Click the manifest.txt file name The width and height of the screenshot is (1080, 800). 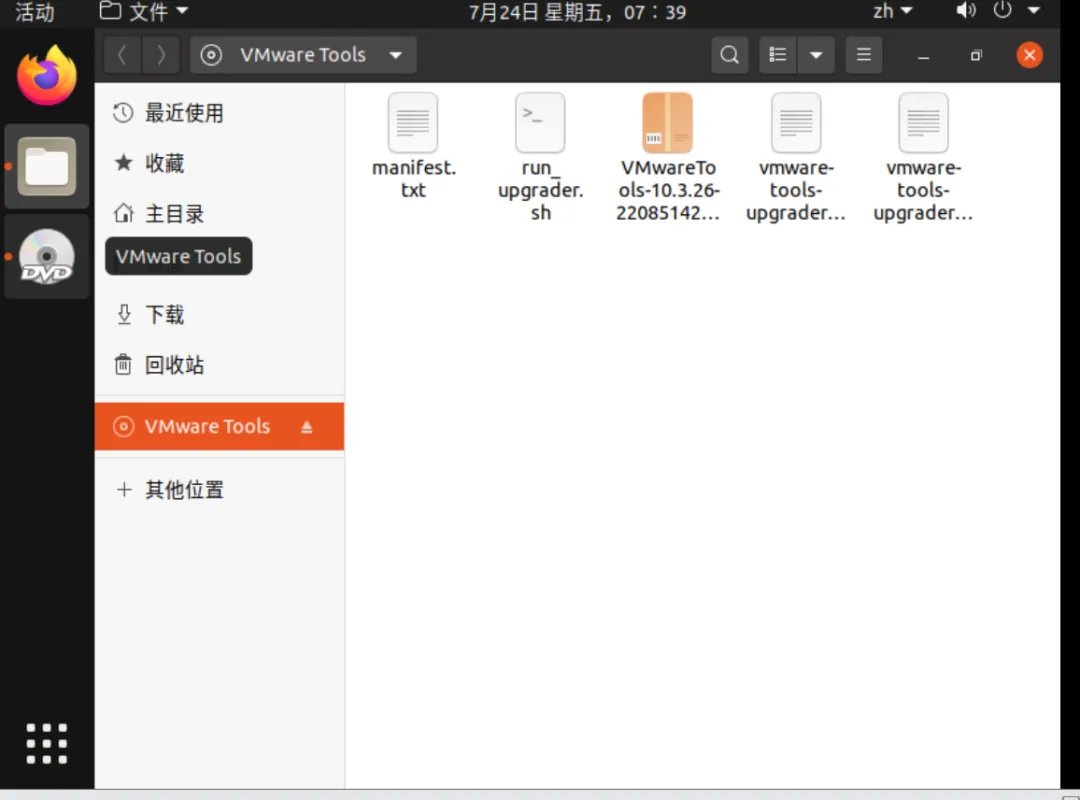[x=413, y=178]
